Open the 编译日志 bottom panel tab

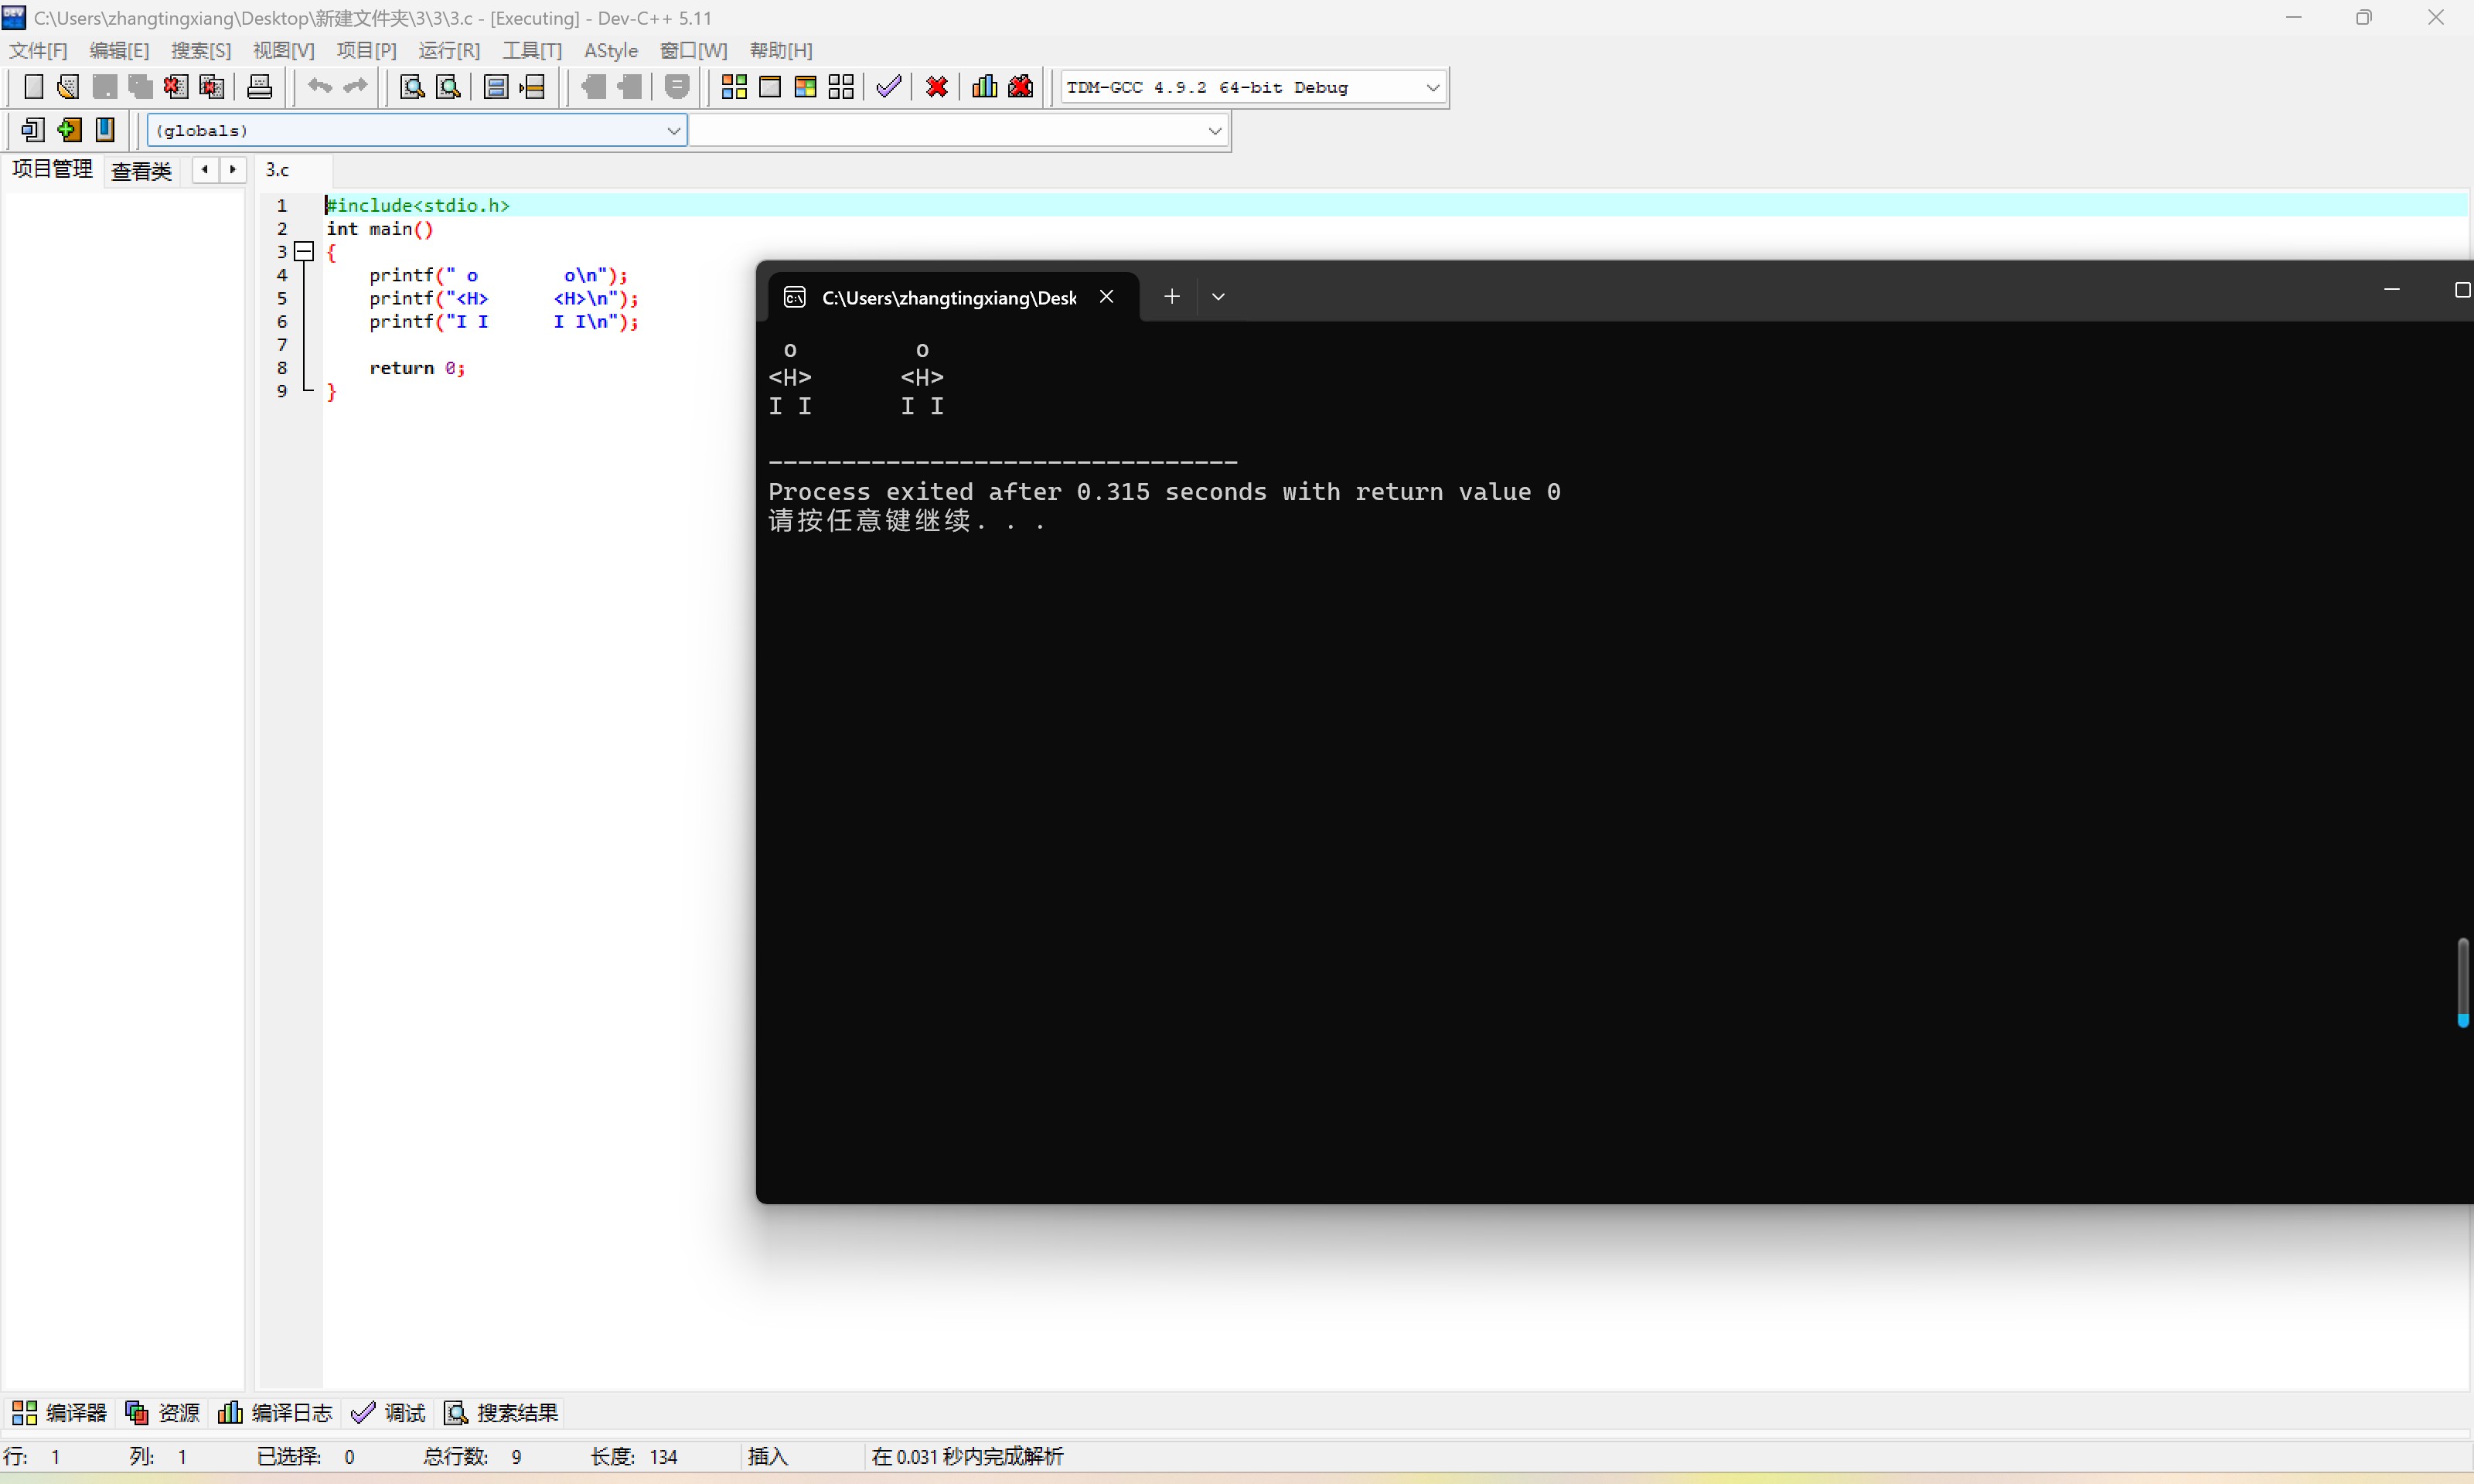pyautogui.click(x=275, y=1412)
